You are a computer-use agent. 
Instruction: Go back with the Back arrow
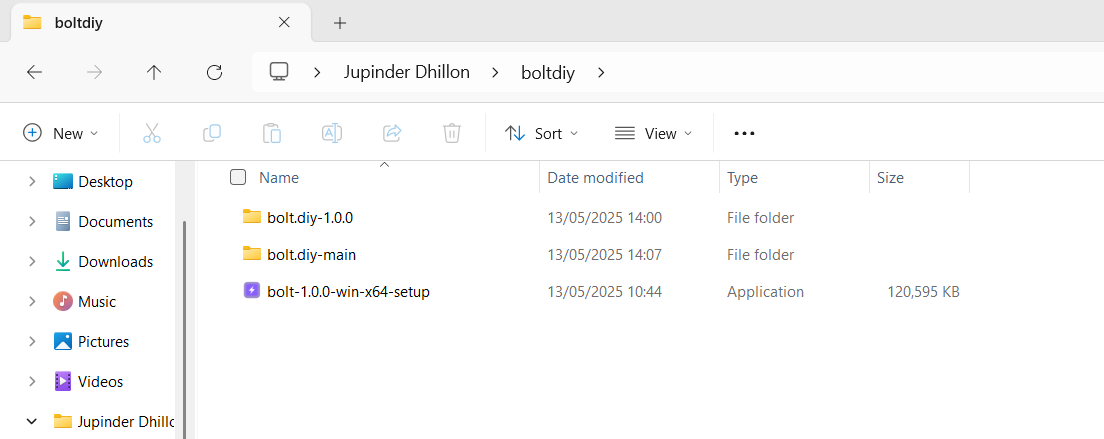click(34, 72)
